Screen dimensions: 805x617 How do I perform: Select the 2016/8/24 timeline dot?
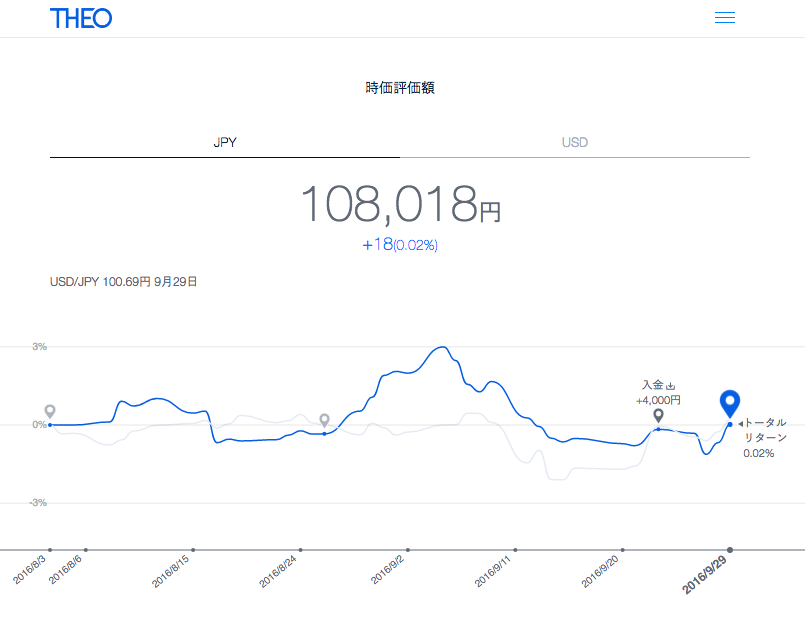tap(300, 550)
